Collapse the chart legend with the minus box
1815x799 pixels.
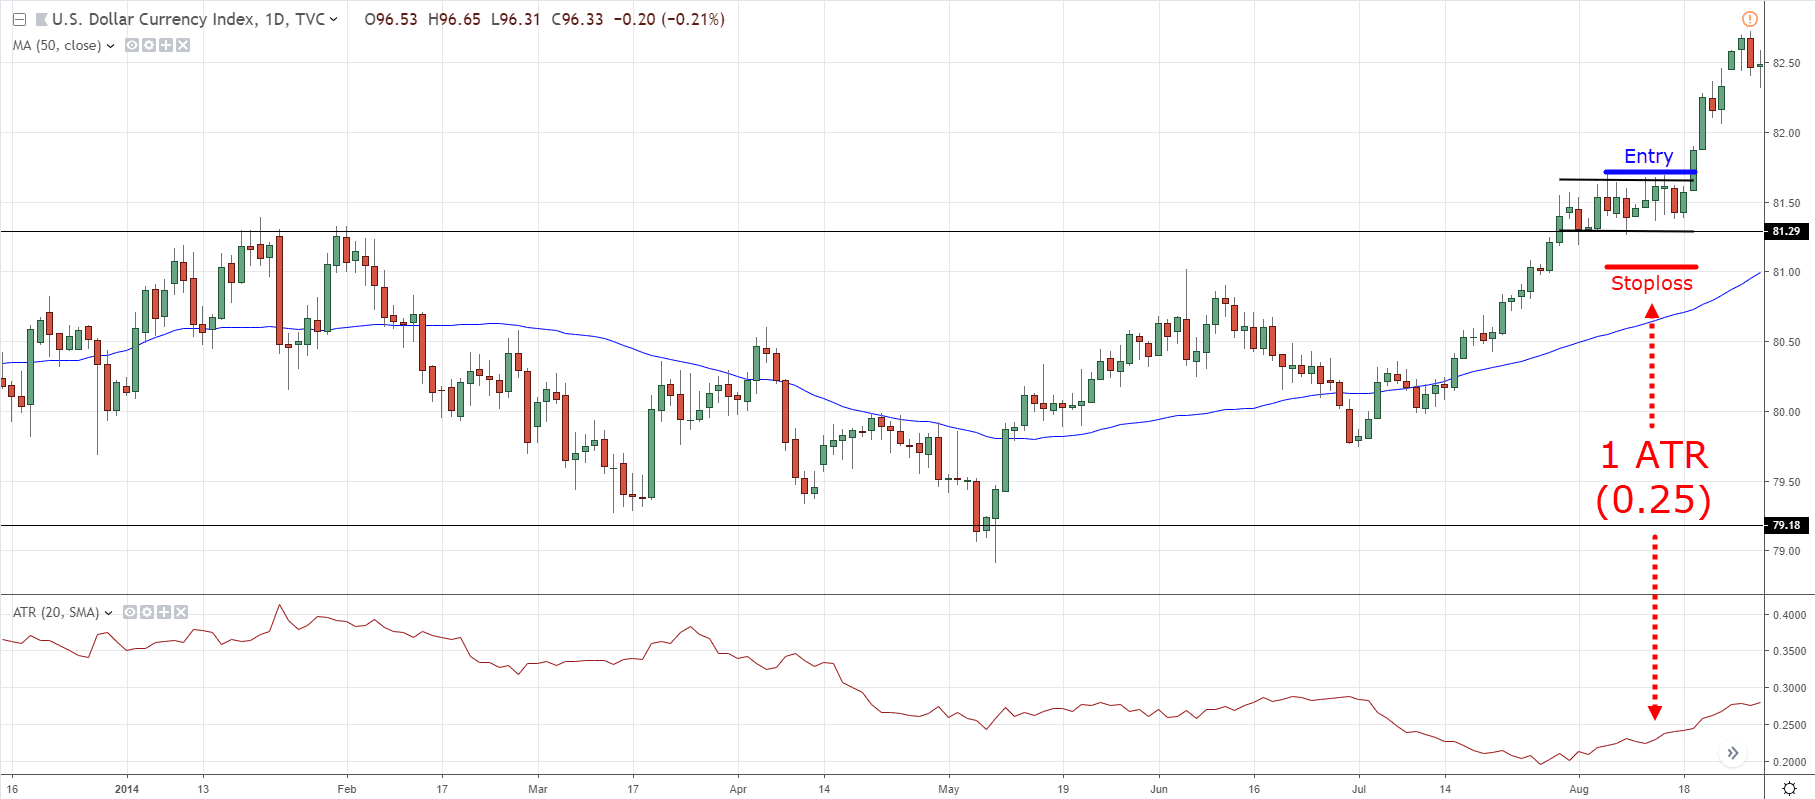(x=19, y=19)
